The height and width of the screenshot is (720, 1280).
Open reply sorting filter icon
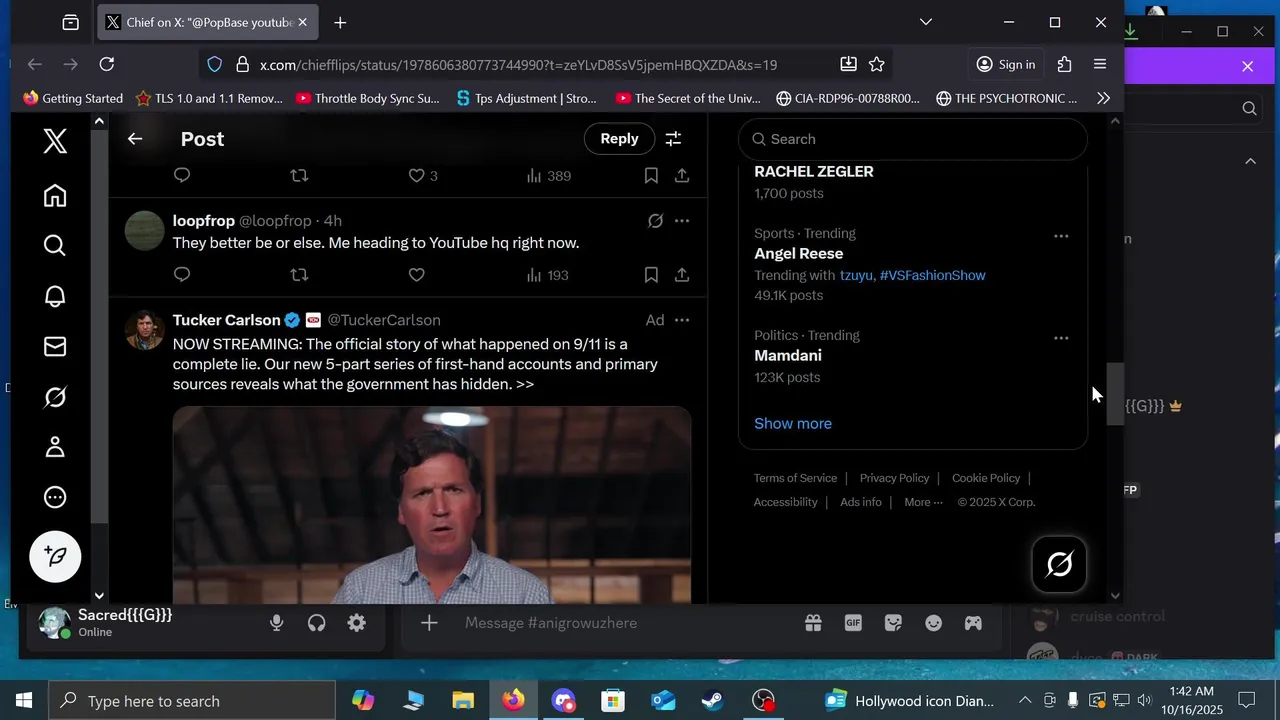674,139
